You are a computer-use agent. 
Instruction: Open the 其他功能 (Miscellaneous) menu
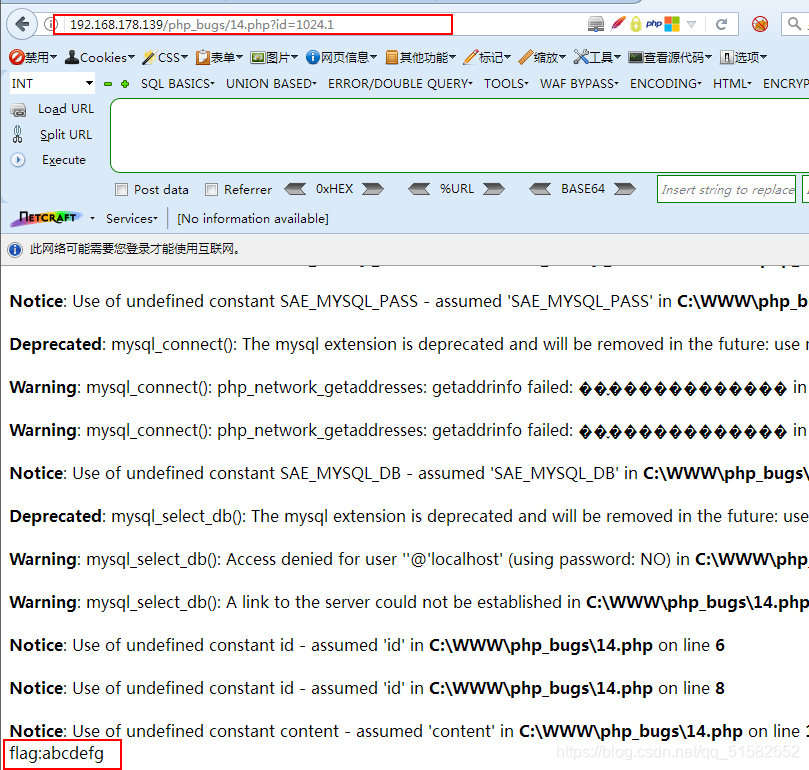(420, 57)
